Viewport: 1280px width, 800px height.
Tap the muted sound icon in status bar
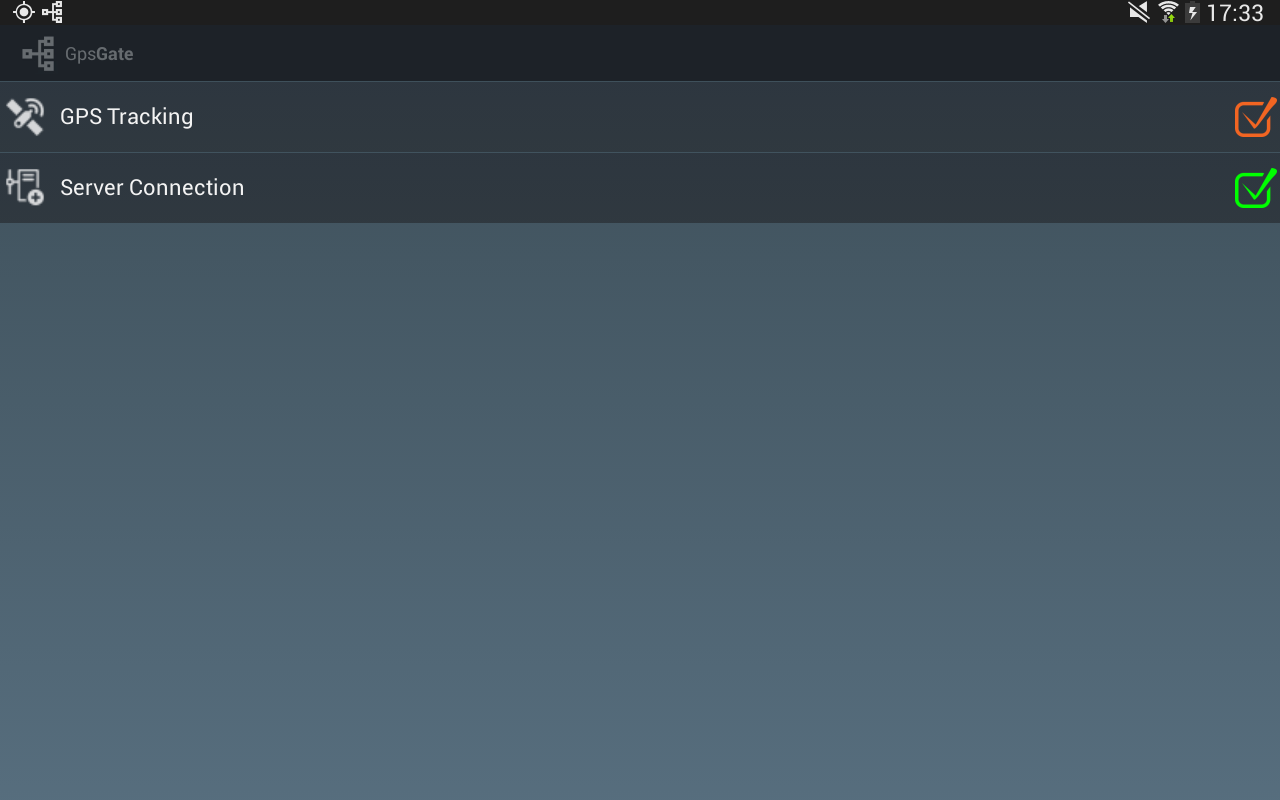point(1138,12)
